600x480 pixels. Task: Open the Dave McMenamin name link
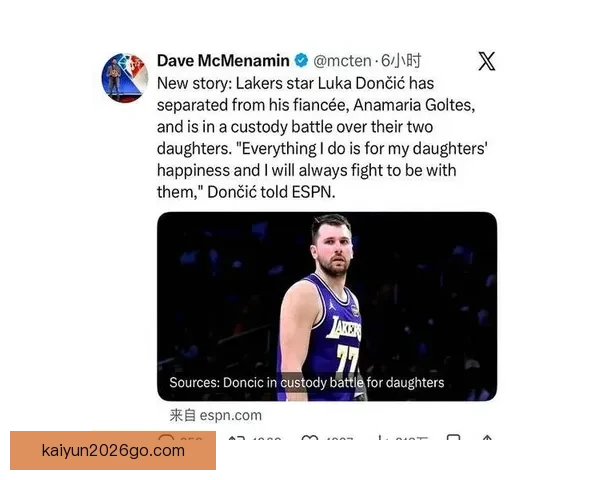[223, 60]
